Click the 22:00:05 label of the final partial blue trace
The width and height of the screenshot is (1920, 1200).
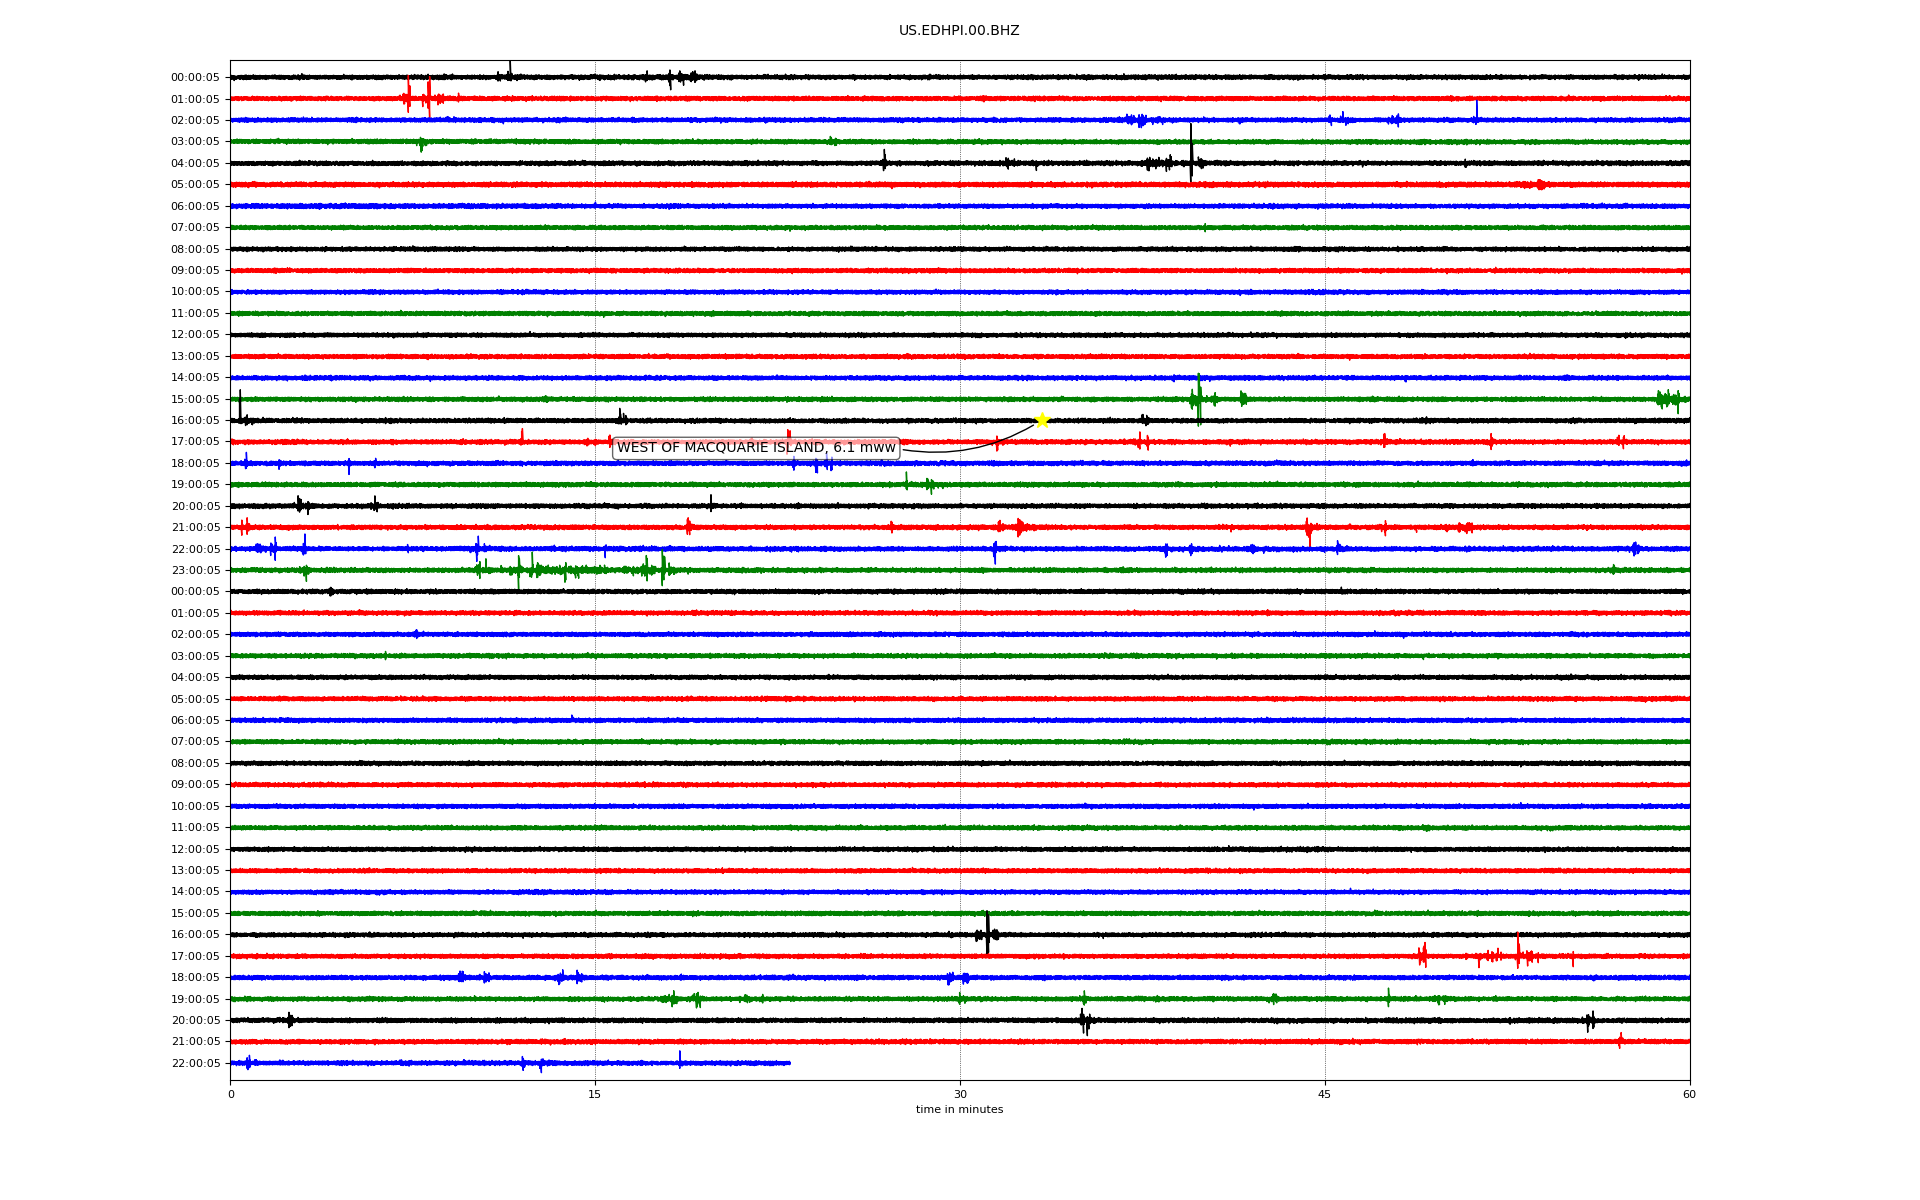pyautogui.click(x=195, y=1064)
